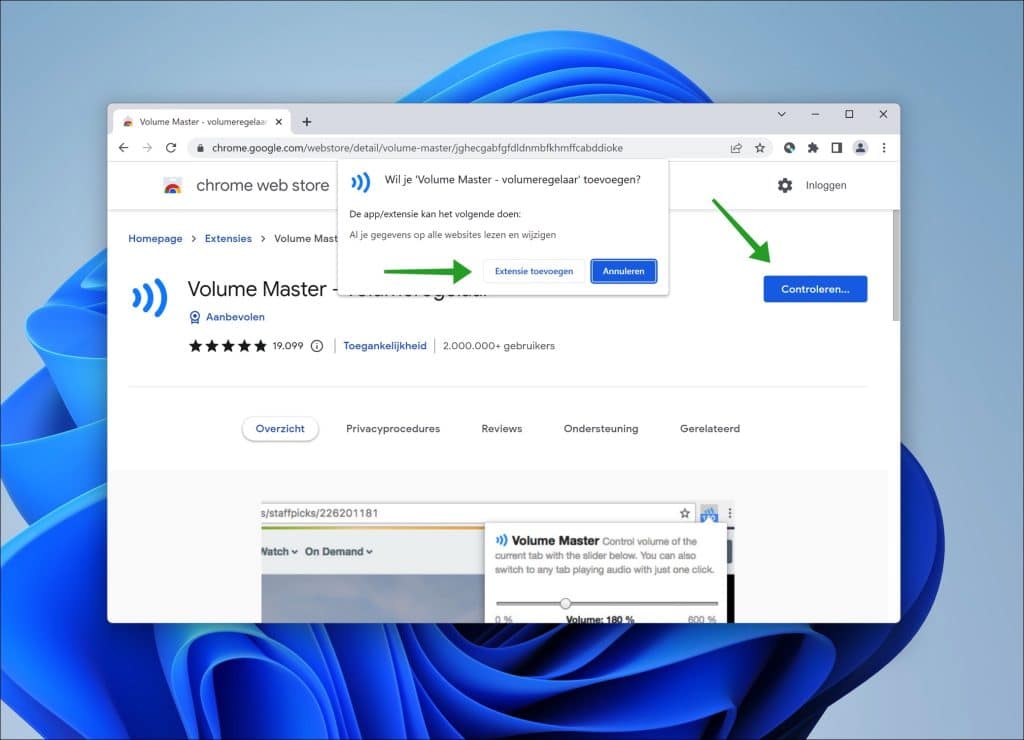Screen dimensions: 1024x740
Task: Open the Aanbevolen badge link
Action: [227, 317]
